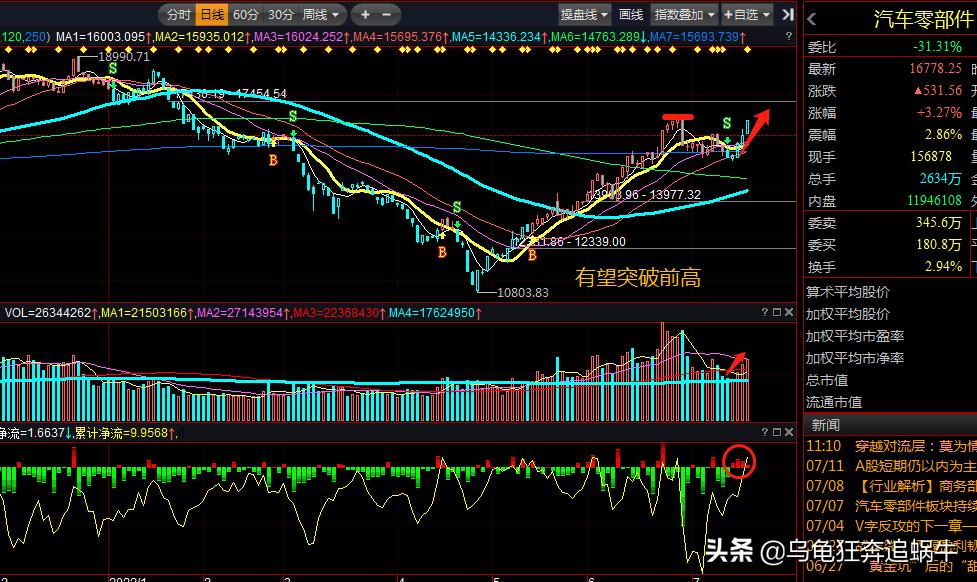The image size is (977, 582).
Task: Click the VOL=26344262 volume label
Action: (50, 312)
